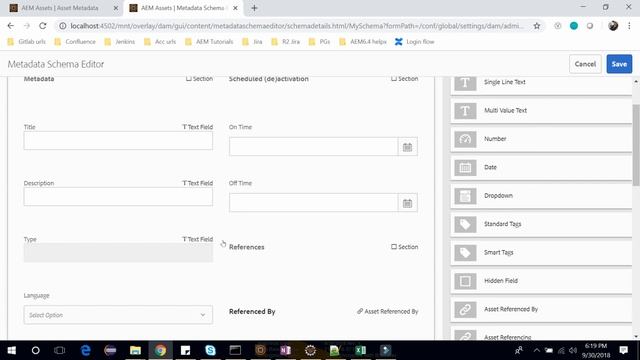Open a new browser tab
This screenshot has width=640, height=360.
(x=254, y=8)
